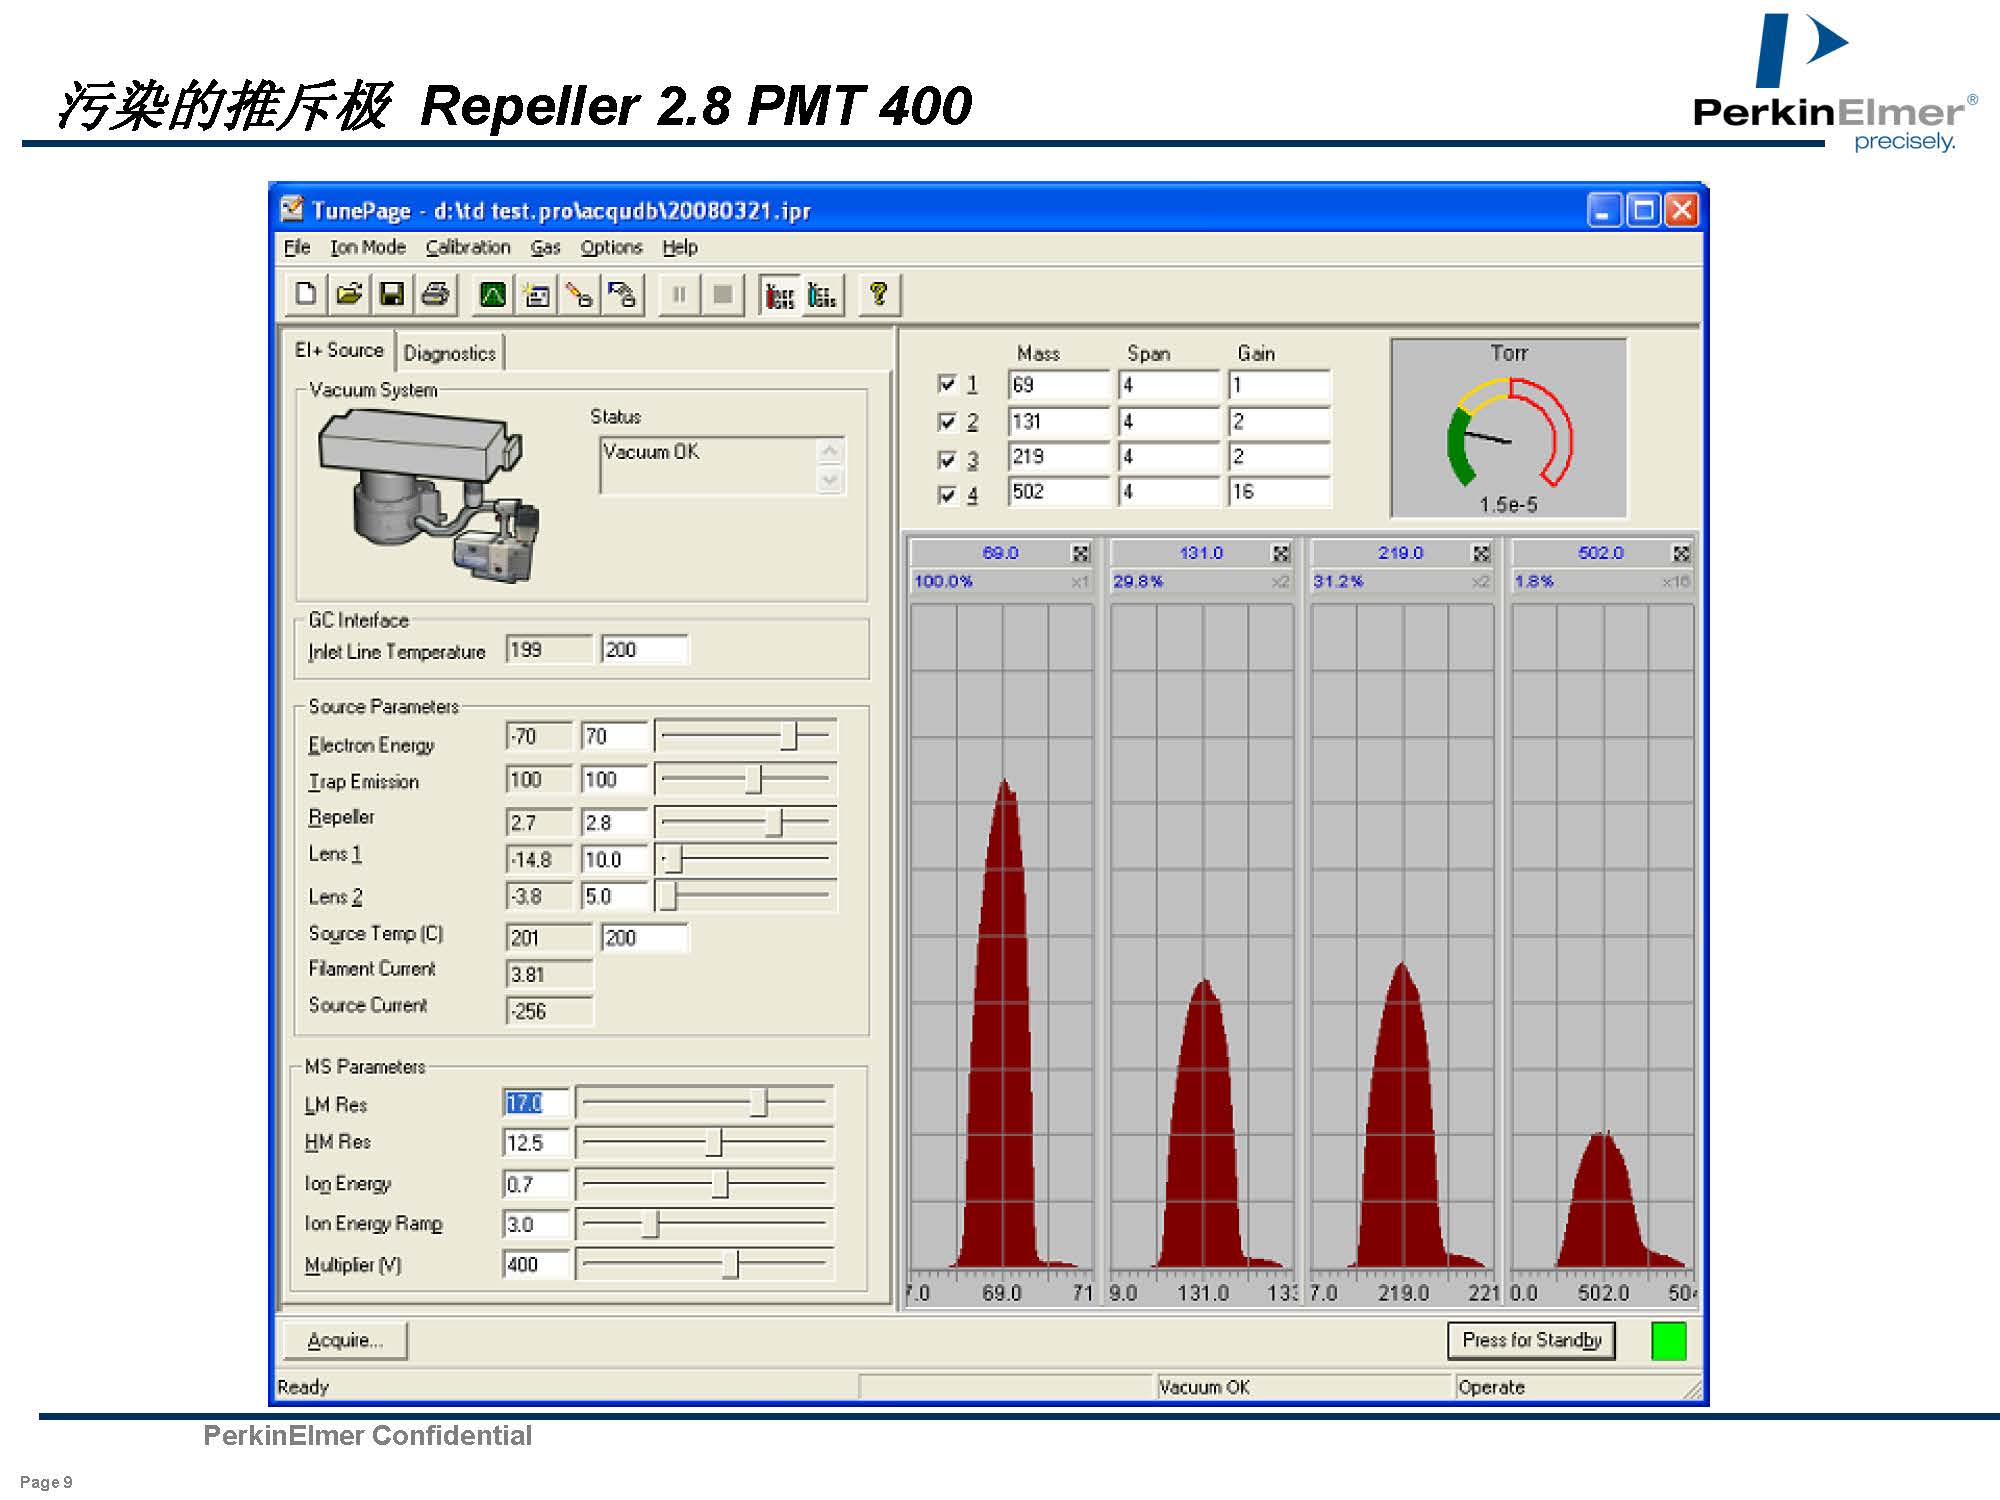2000x1500 pixels.
Task: Click the green operate status indicator
Action: tap(1668, 1341)
